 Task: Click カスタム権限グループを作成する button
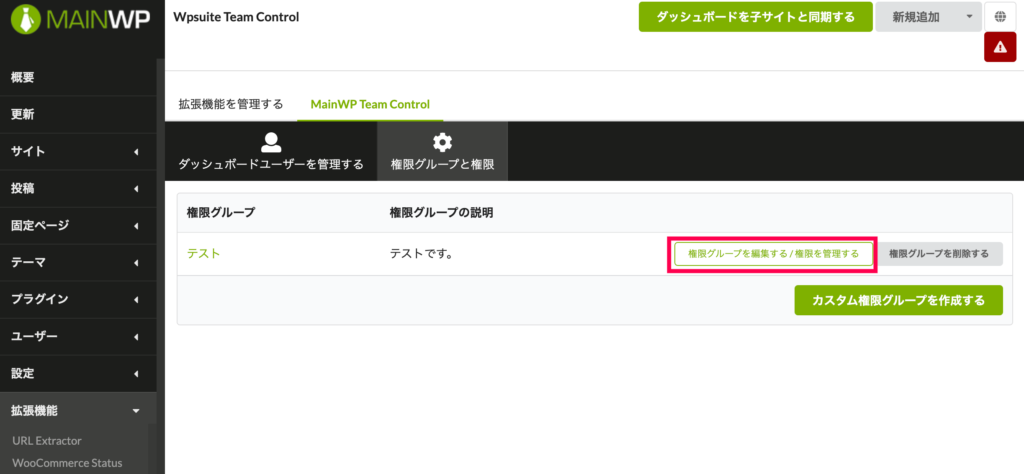[x=899, y=300]
